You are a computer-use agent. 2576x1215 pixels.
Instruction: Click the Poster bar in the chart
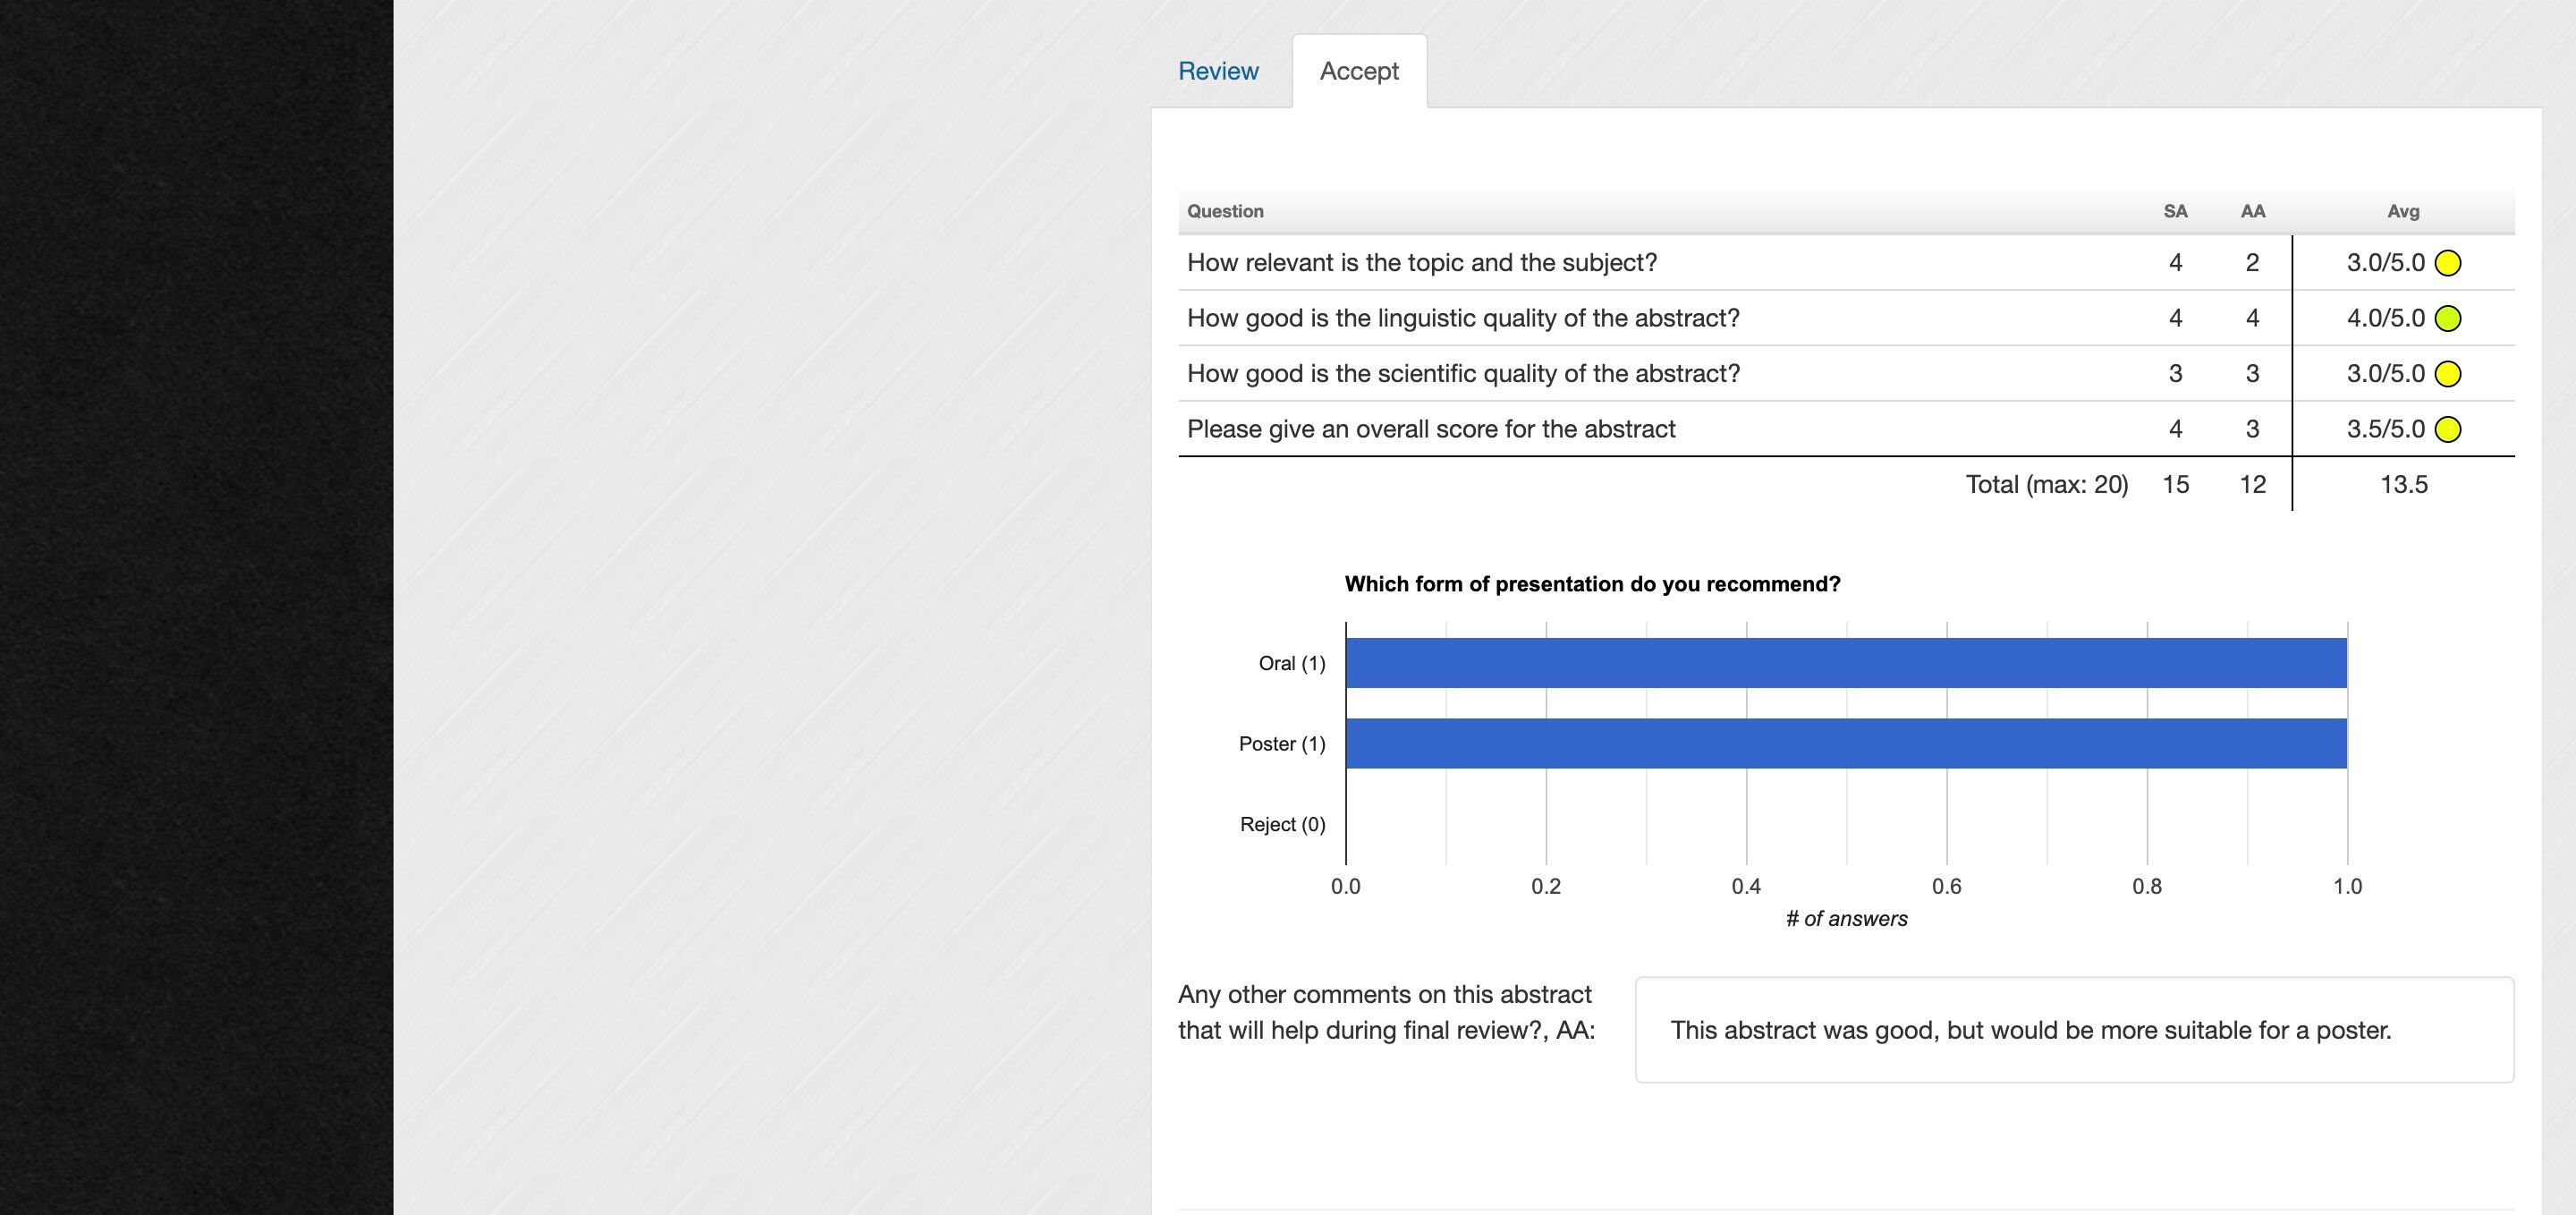[x=1846, y=743]
